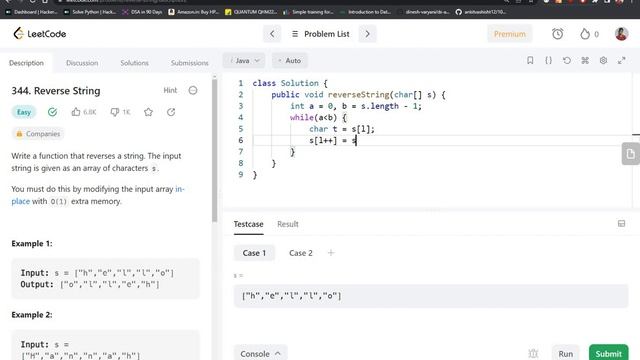Go to next problem arrow
The width and height of the screenshot is (640, 360).
pos(367,34)
